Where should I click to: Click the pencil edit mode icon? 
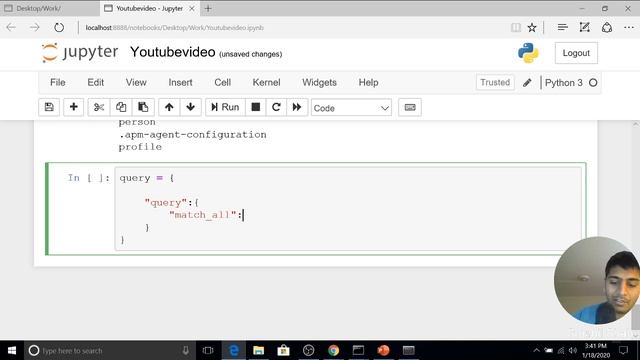(x=527, y=83)
